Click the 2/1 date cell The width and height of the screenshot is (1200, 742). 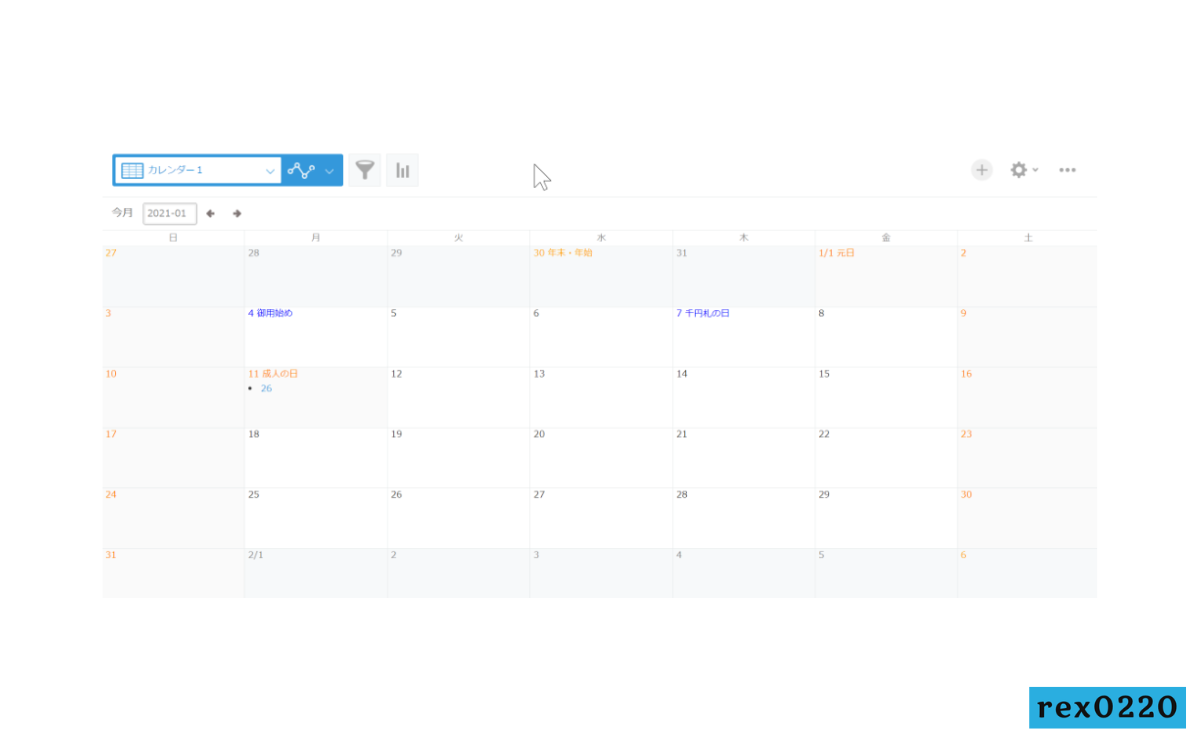coord(316,573)
